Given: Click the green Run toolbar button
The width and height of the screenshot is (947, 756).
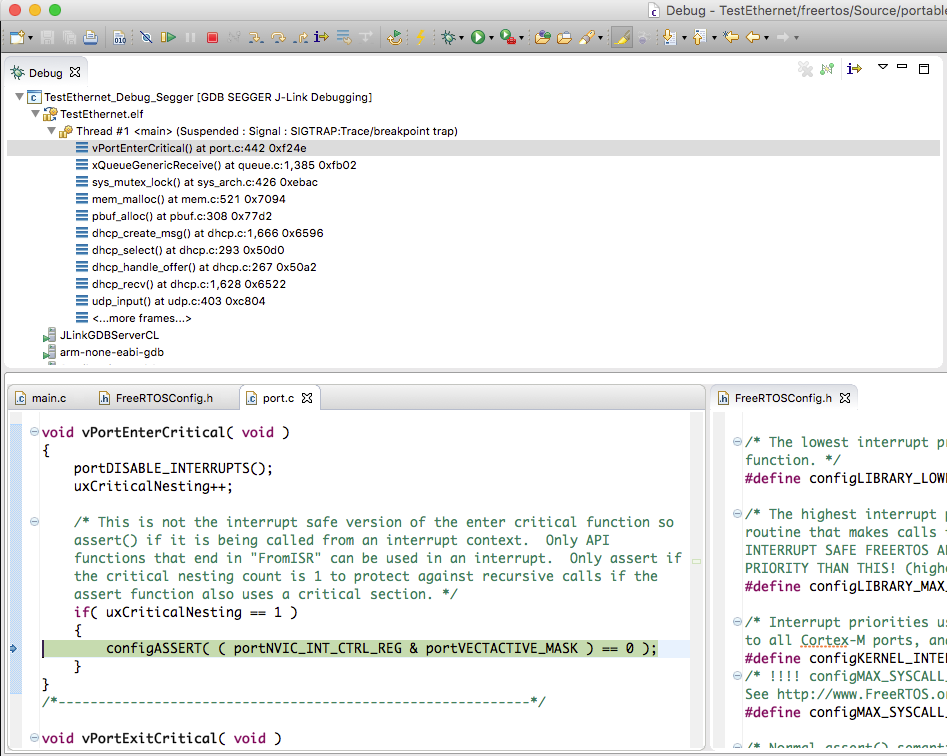Looking at the screenshot, I should tap(478, 37).
